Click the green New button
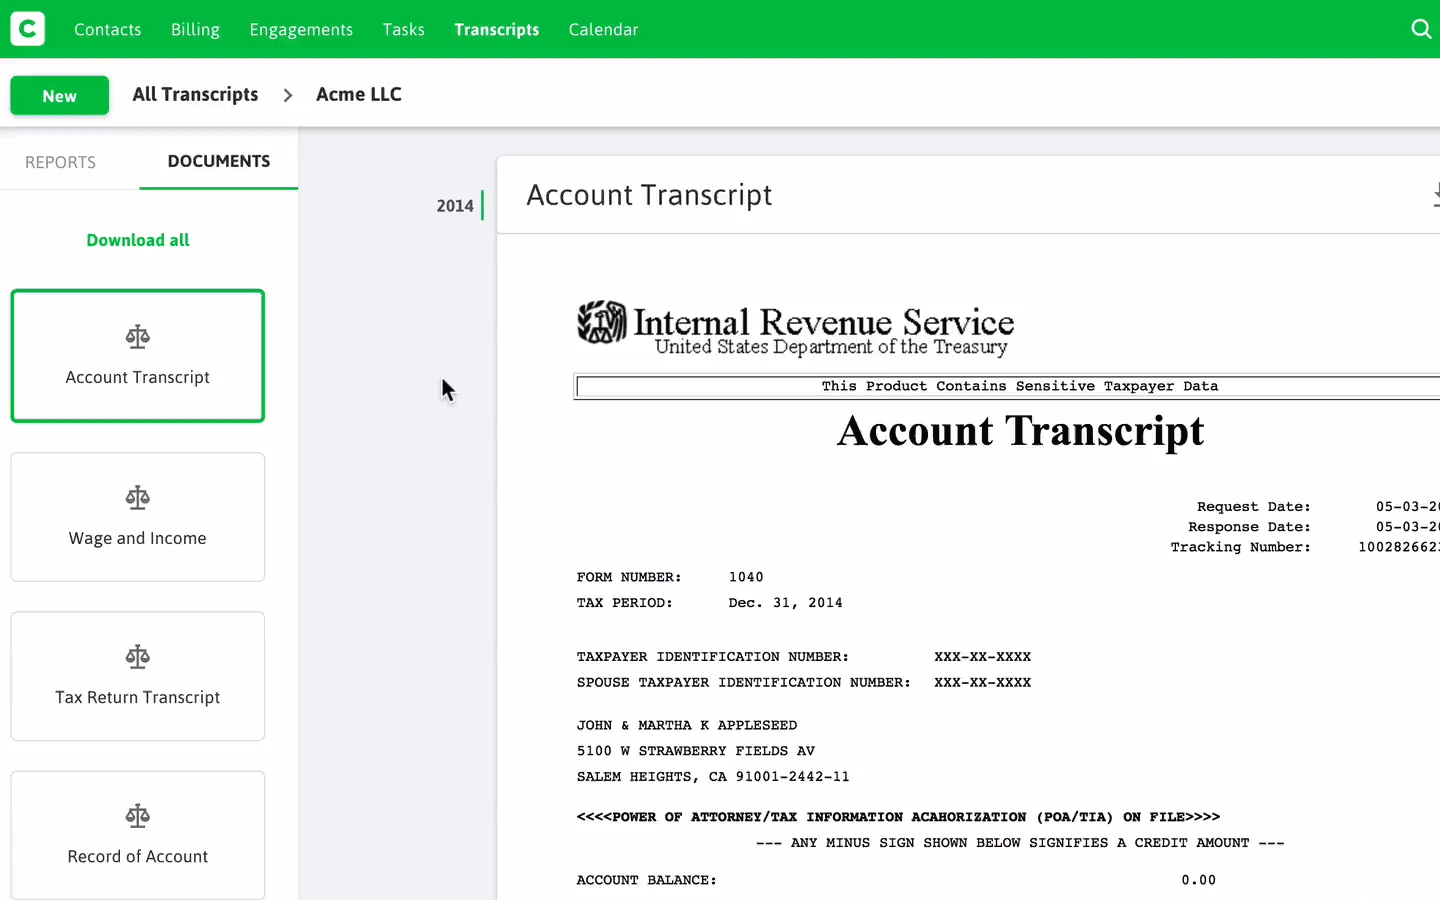Image resolution: width=1440 pixels, height=900 pixels. click(x=60, y=96)
